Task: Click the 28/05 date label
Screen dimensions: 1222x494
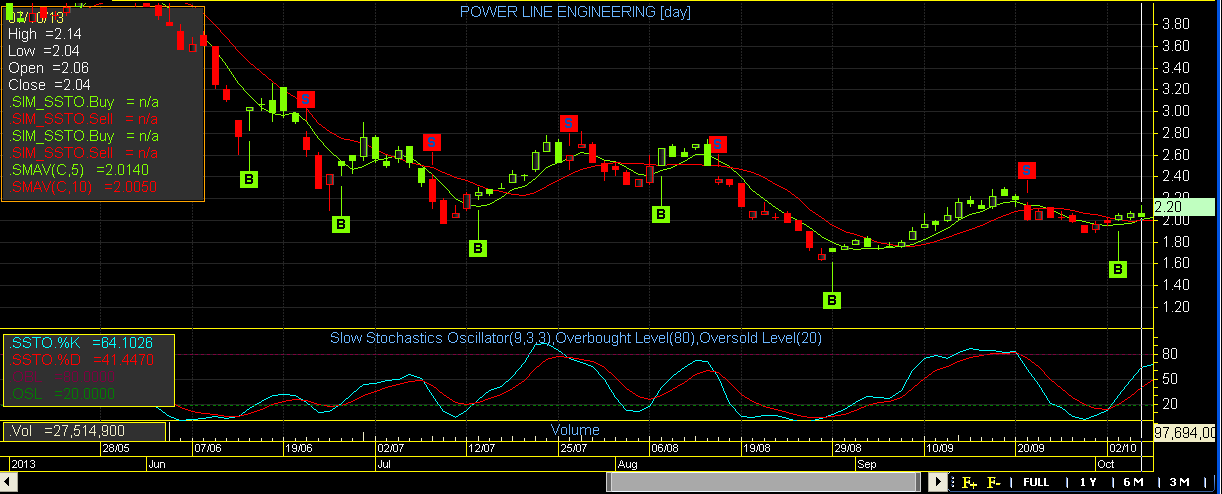Action: click(117, 451)
